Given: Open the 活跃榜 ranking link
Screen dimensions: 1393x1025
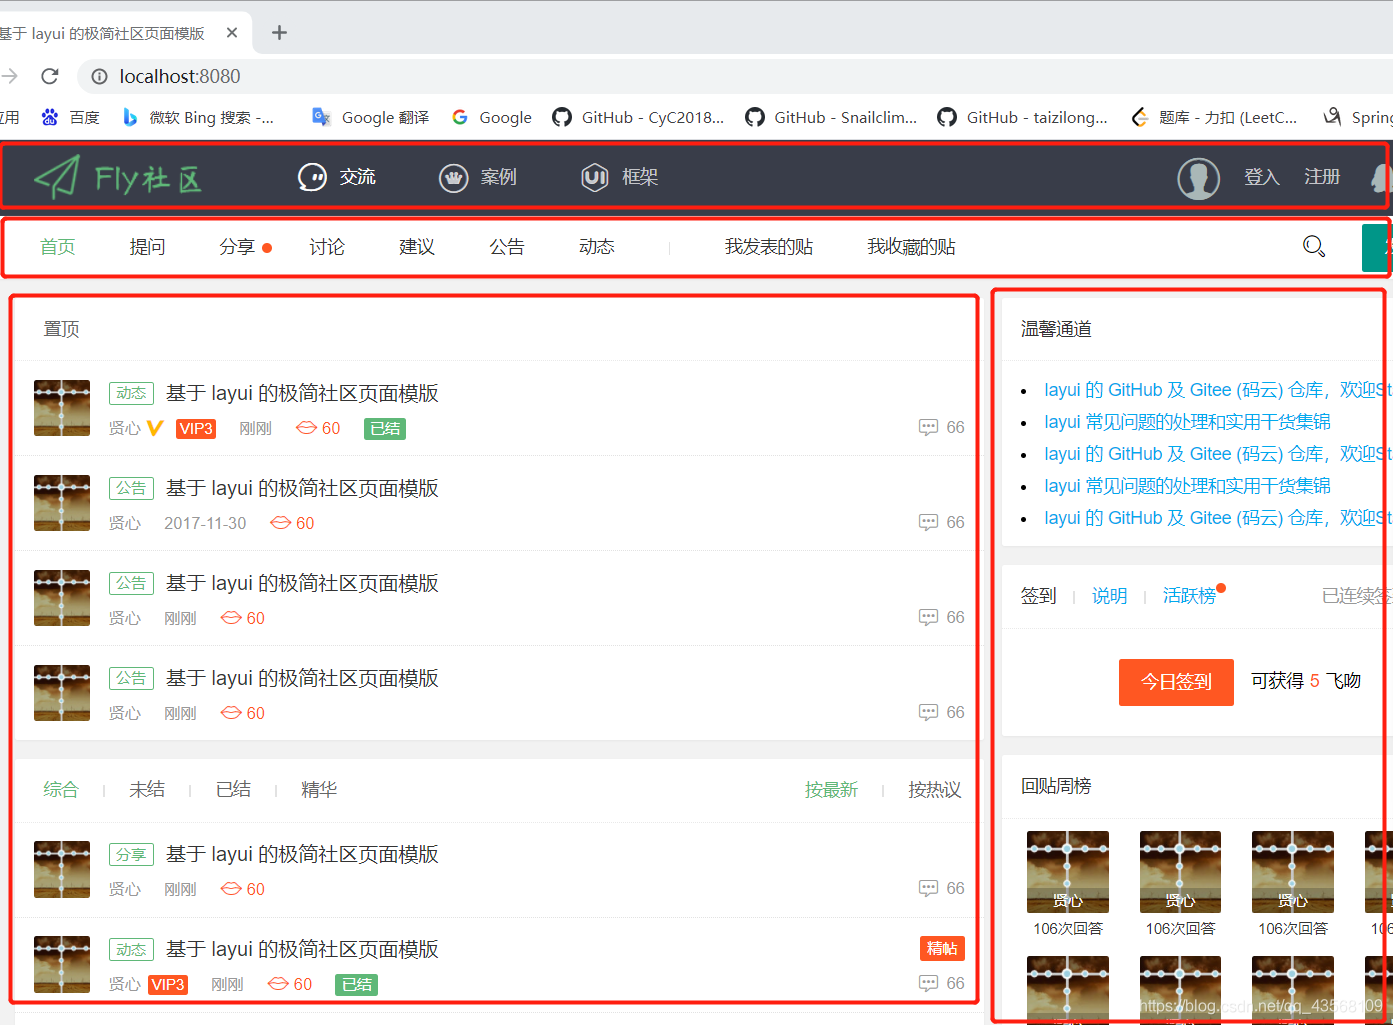Looking at the screenshot, I should coord(1189,596).
